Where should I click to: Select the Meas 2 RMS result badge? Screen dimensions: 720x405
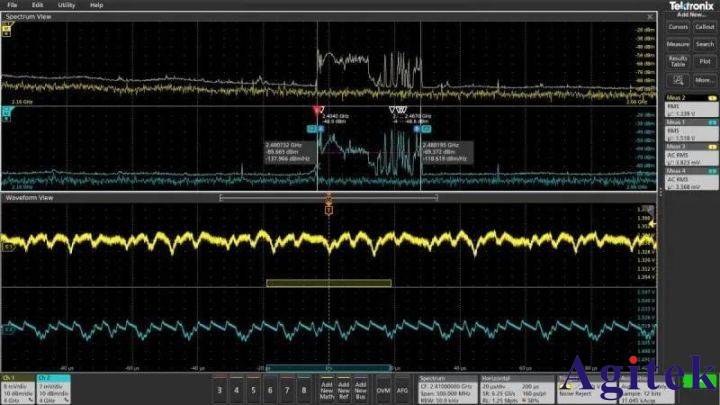[x=691, y=107]
